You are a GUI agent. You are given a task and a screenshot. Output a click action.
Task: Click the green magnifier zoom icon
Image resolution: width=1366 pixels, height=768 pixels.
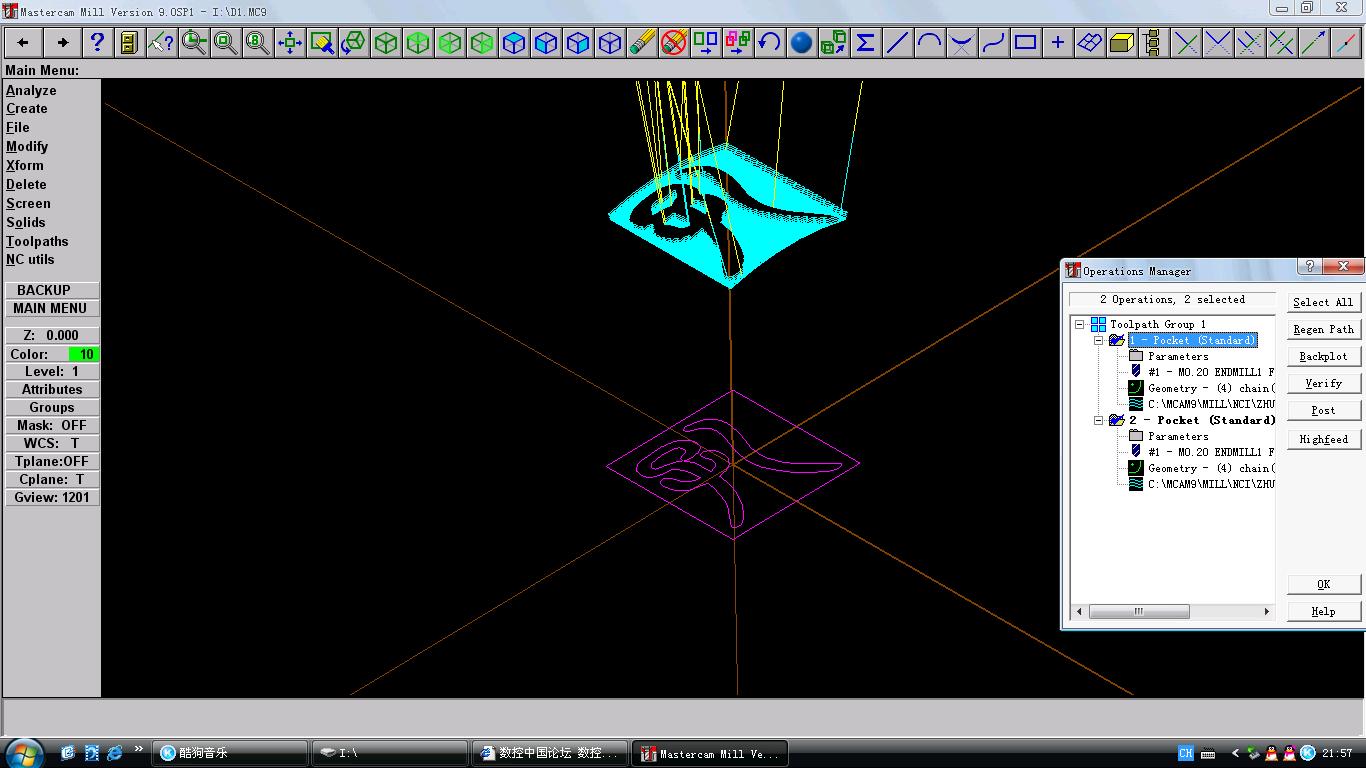[x=193, y=42]
